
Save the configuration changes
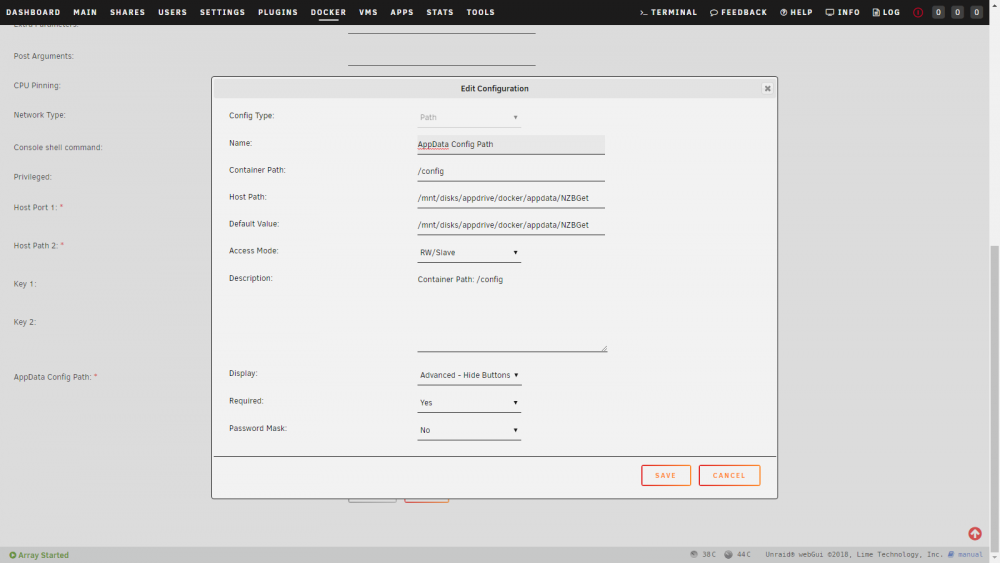666,475
